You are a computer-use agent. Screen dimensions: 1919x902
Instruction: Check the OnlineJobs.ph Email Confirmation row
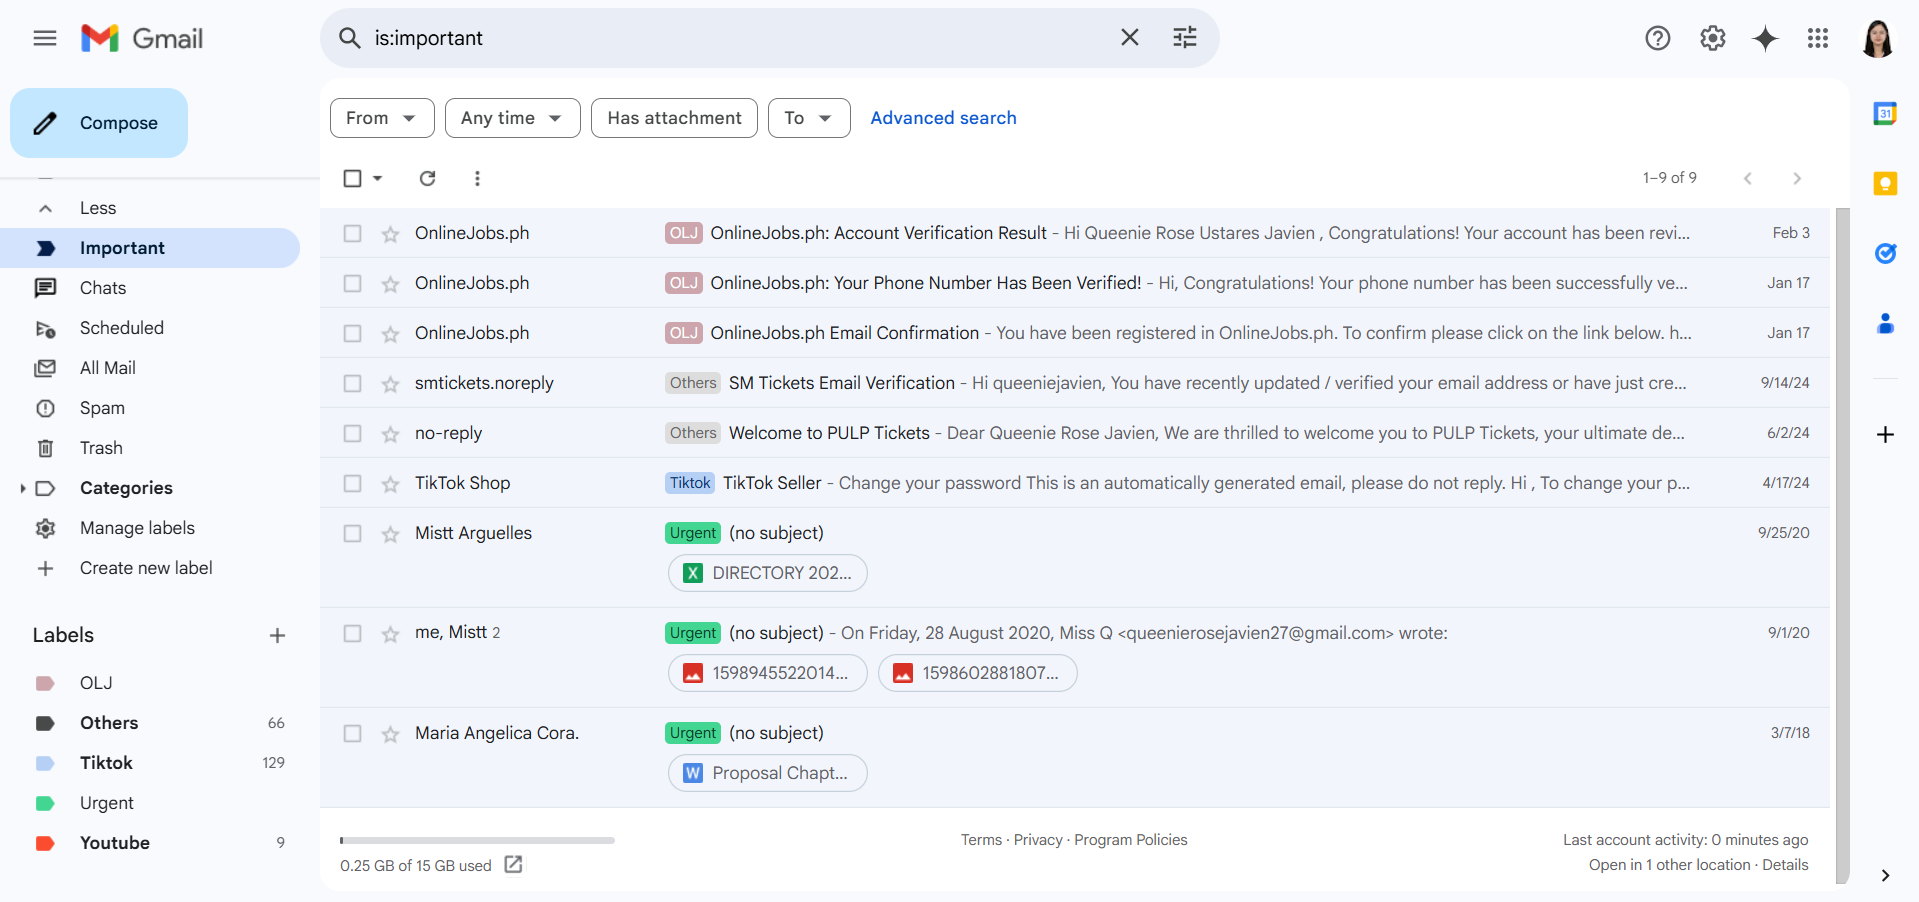(x=352, y=333)
